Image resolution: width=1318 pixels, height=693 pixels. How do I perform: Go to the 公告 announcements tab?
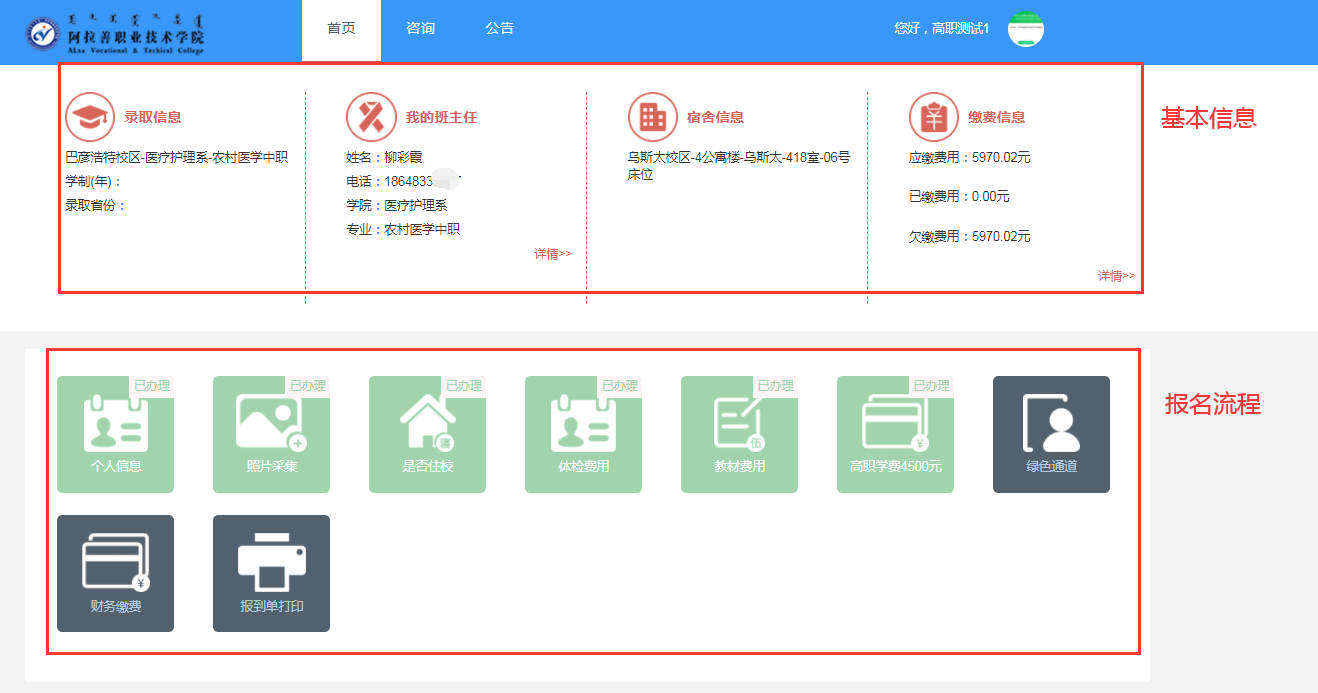click(x=499, y=29)
